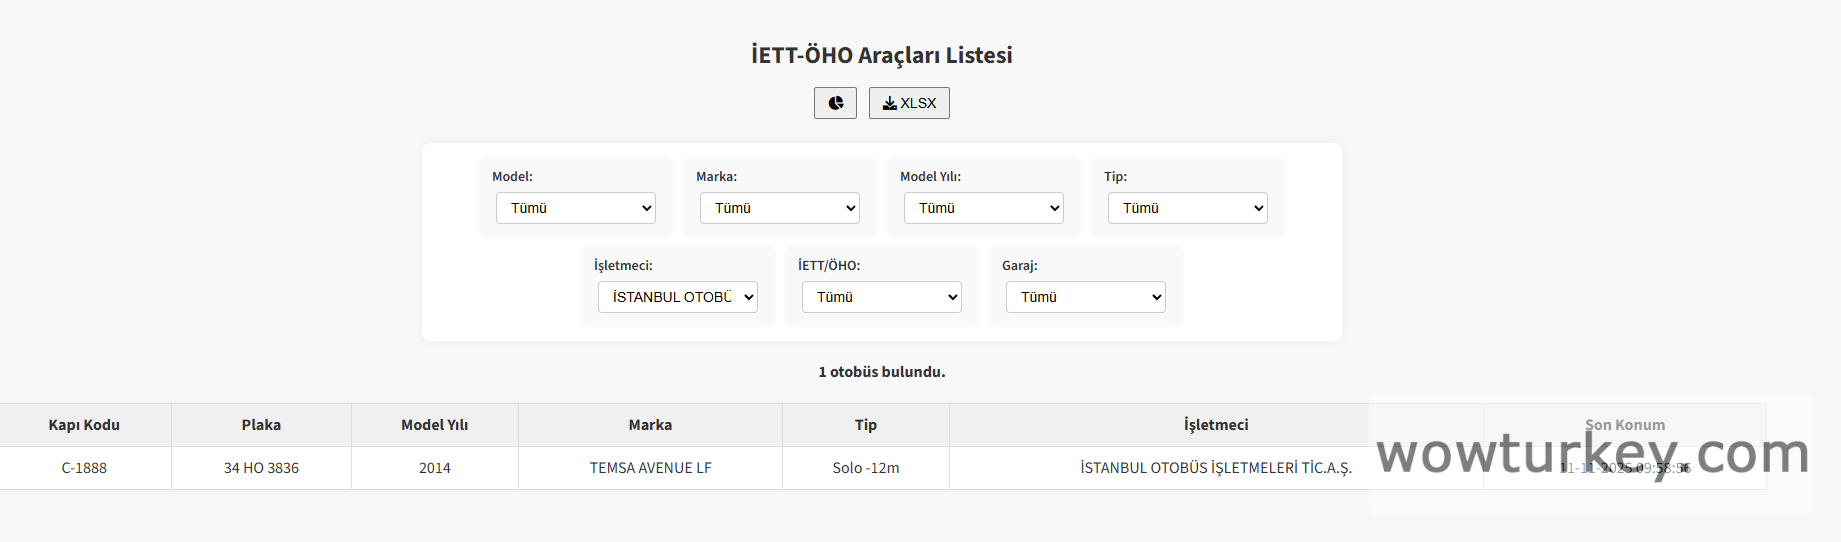
Task: Sort by Marka column header
Action: click(x=650, y=425)
